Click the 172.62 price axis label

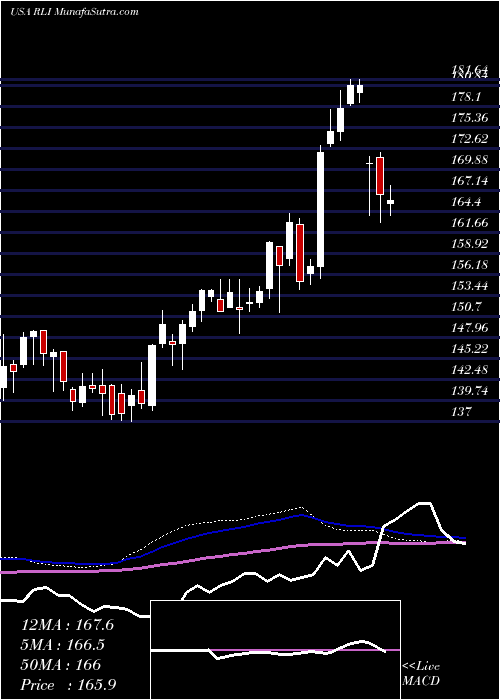[469, 139]
